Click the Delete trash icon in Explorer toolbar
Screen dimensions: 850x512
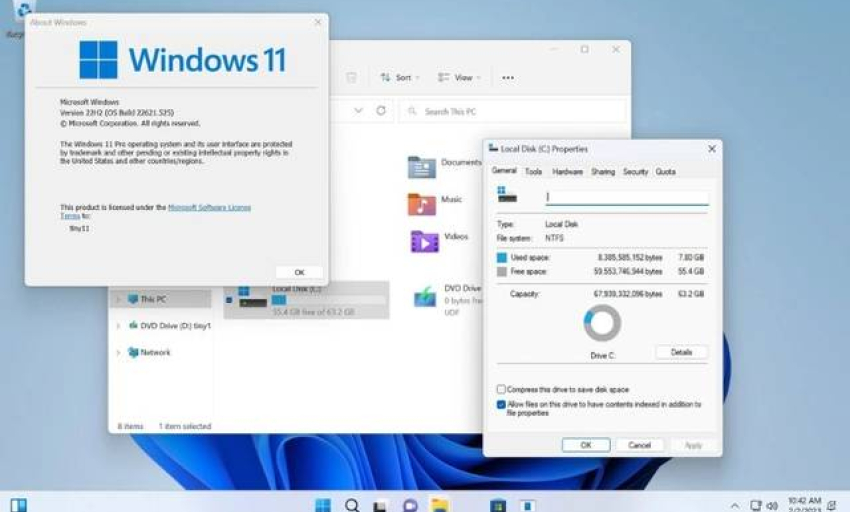coord(351,78)
